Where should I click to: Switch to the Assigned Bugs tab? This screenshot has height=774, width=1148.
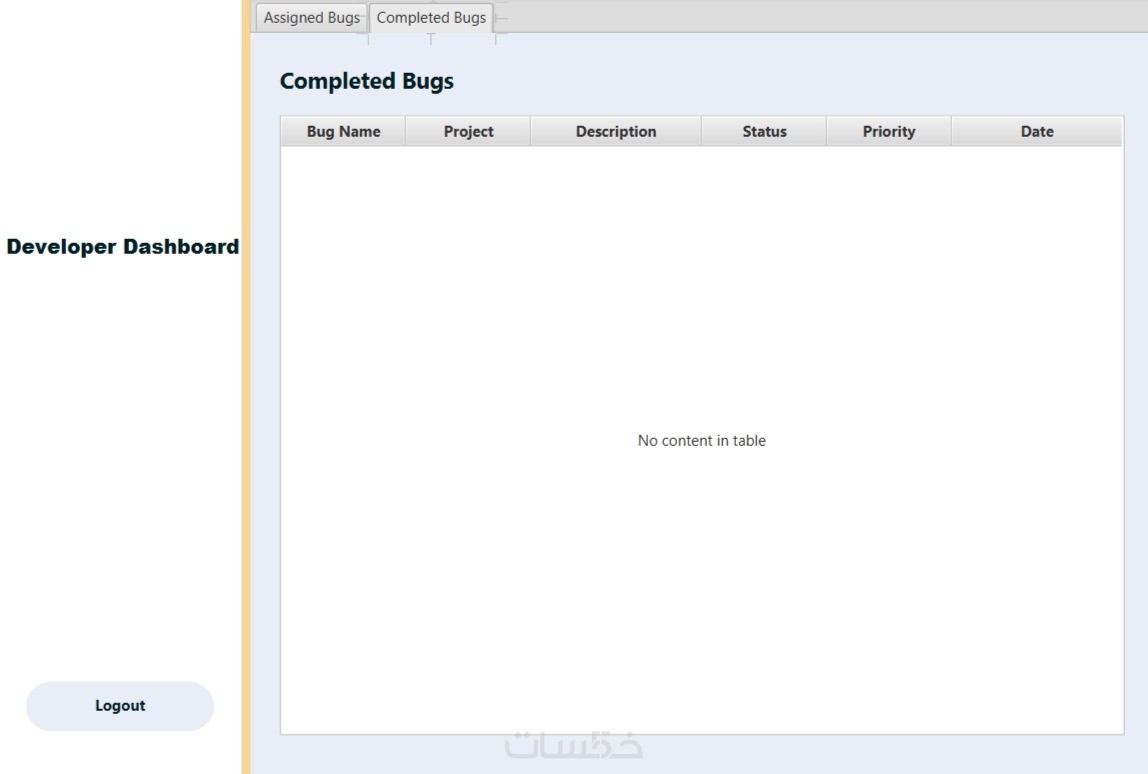tap(311, 18)
